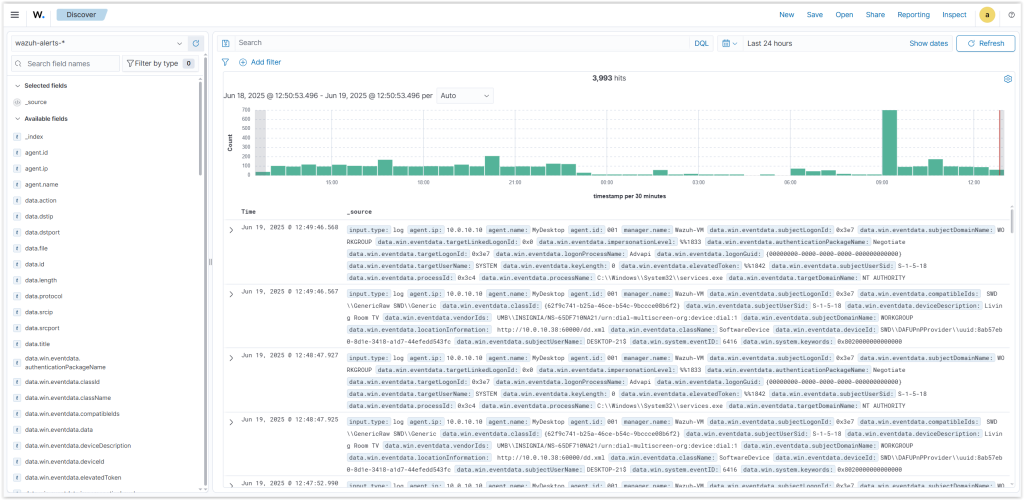Select the data.protocol field

pyautogui.click(x=43, y=296)
